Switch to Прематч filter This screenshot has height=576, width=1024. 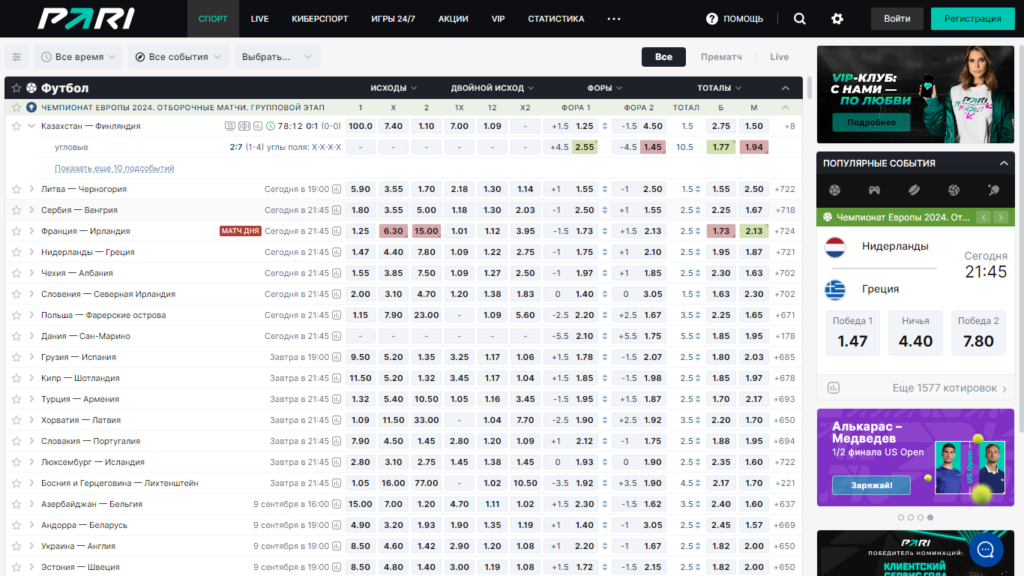[721, 57]
